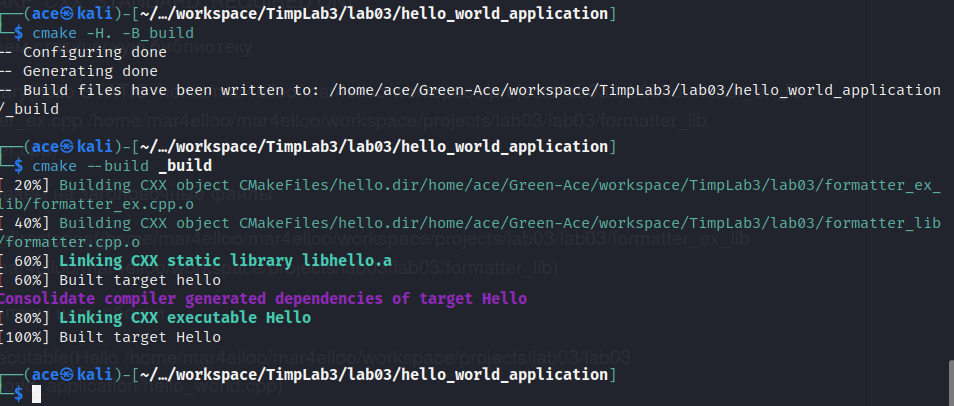Click the terminal cursor block at the last prompt
This screenshot has height=406, width=954.
pyautogui.click(x=37, y=394)
